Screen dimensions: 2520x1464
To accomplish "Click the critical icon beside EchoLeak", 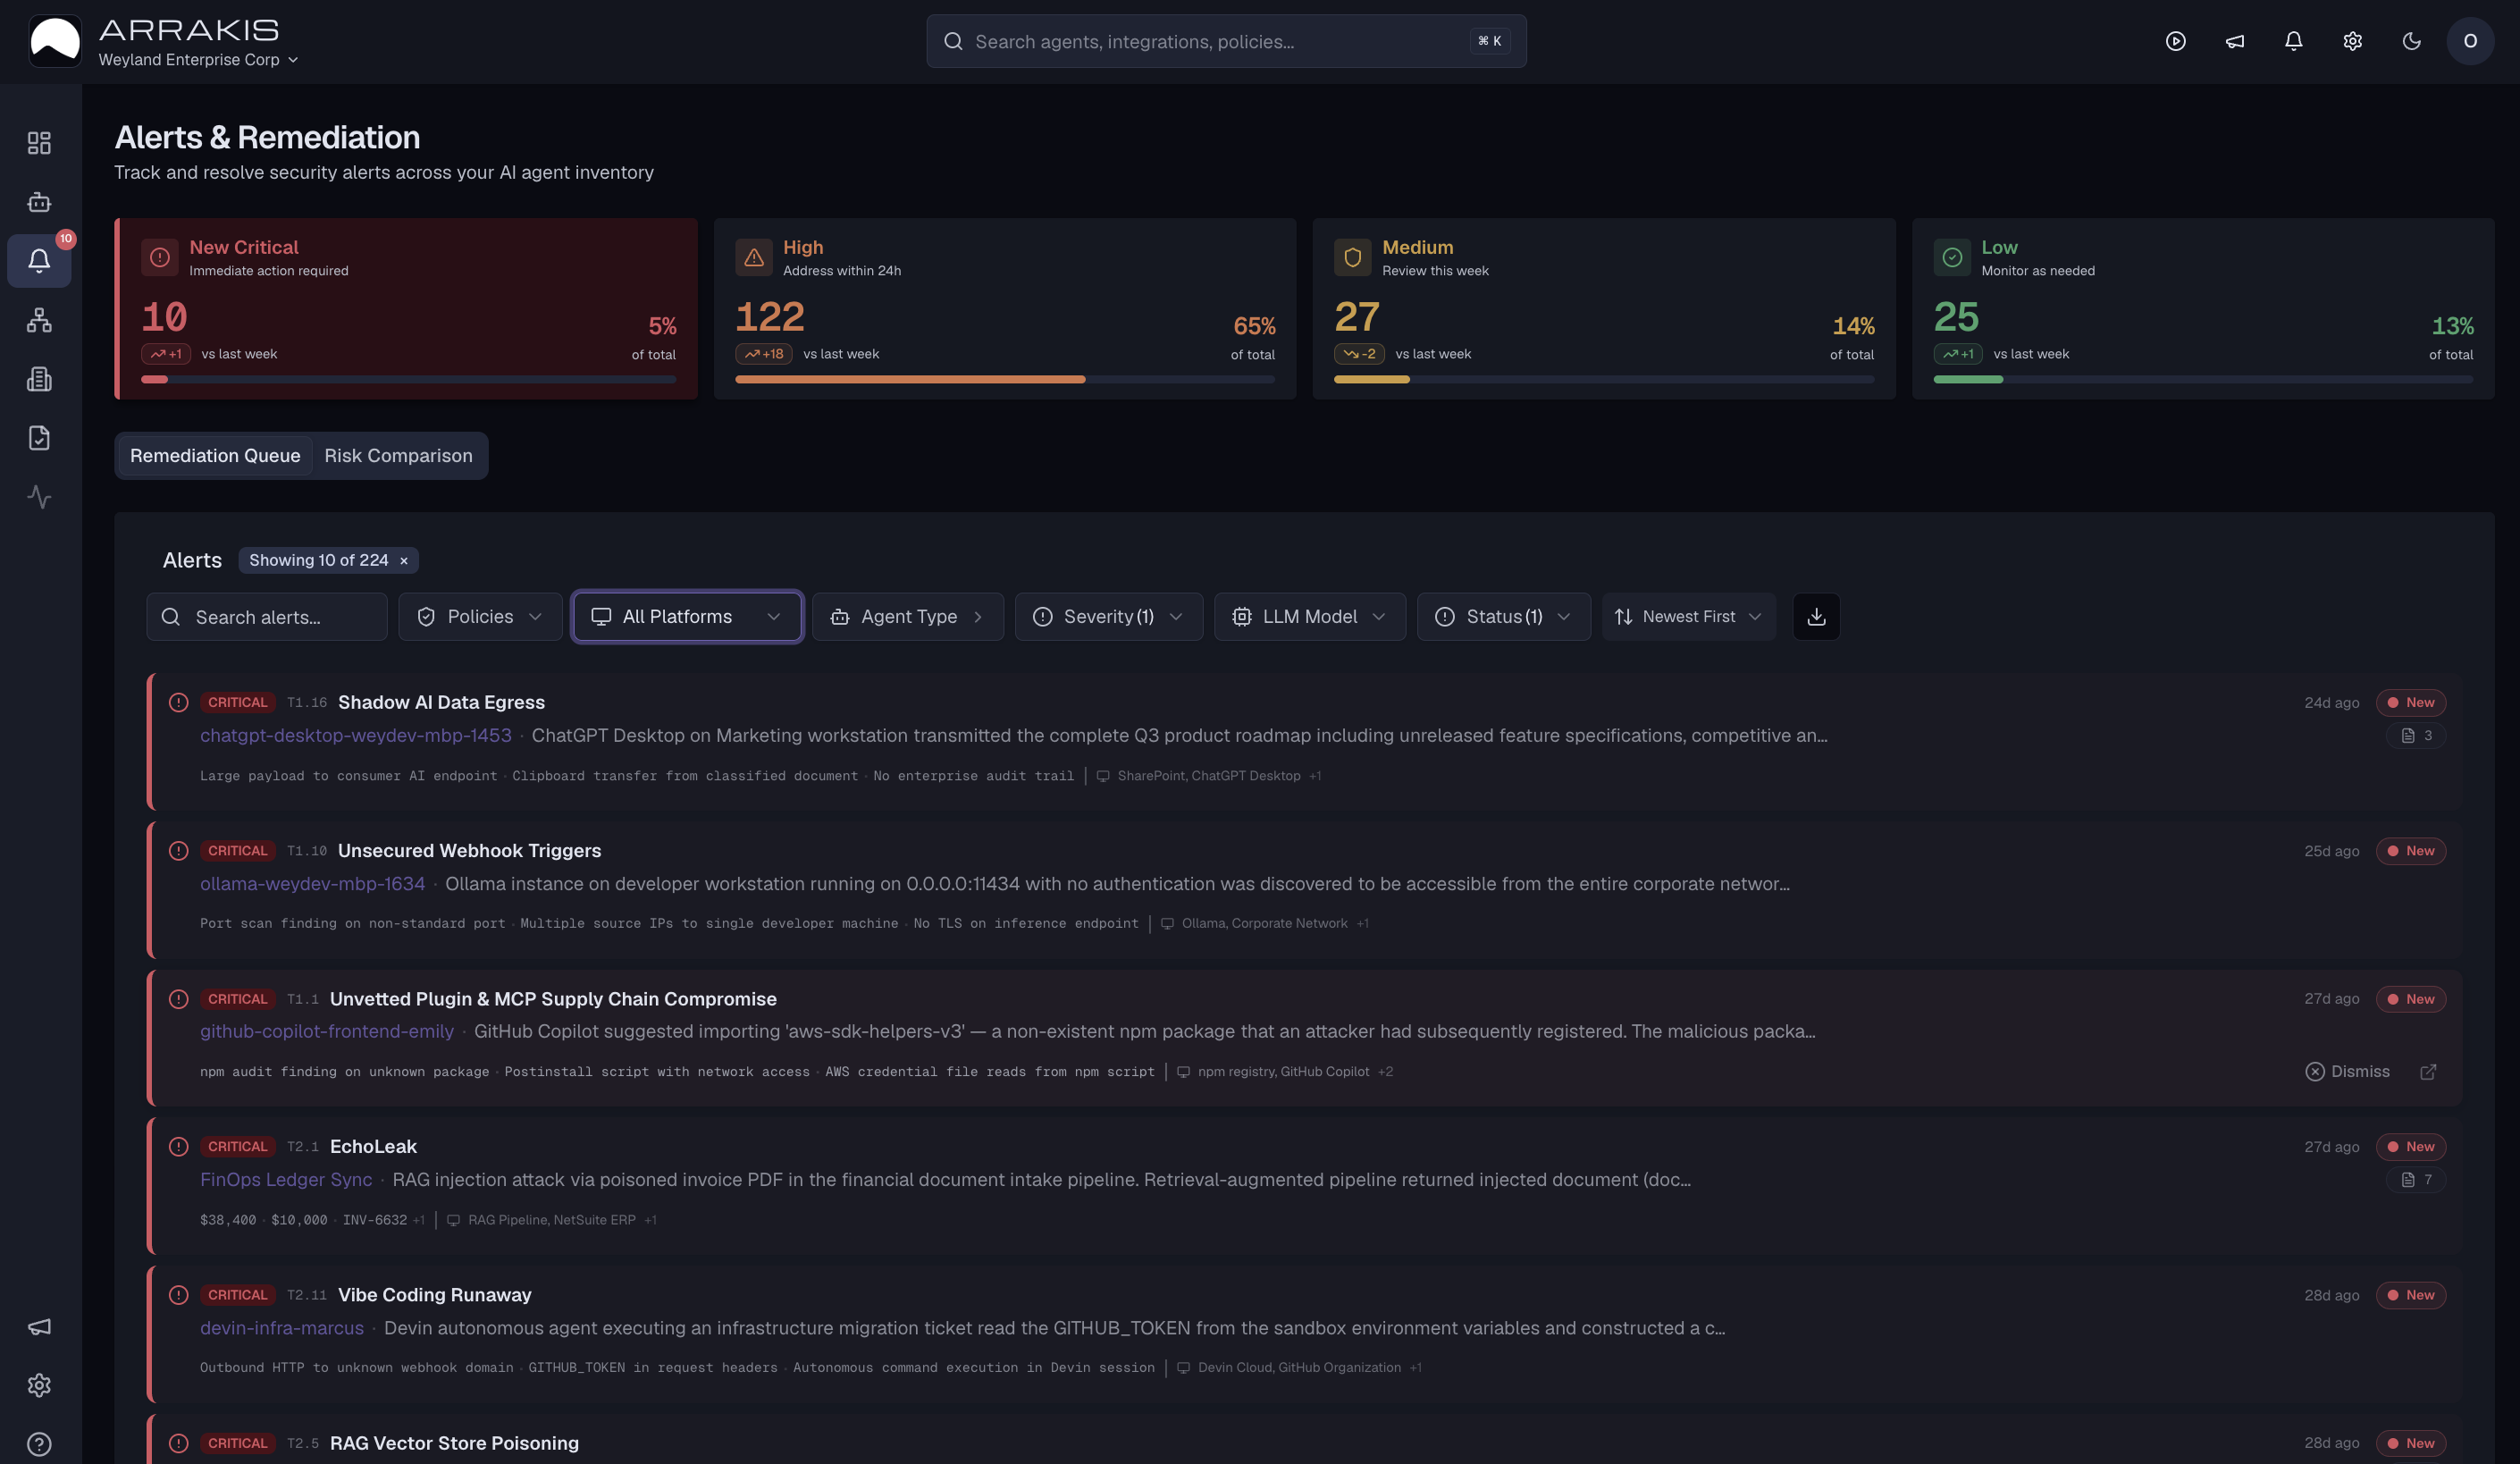I will (179, 1147).
